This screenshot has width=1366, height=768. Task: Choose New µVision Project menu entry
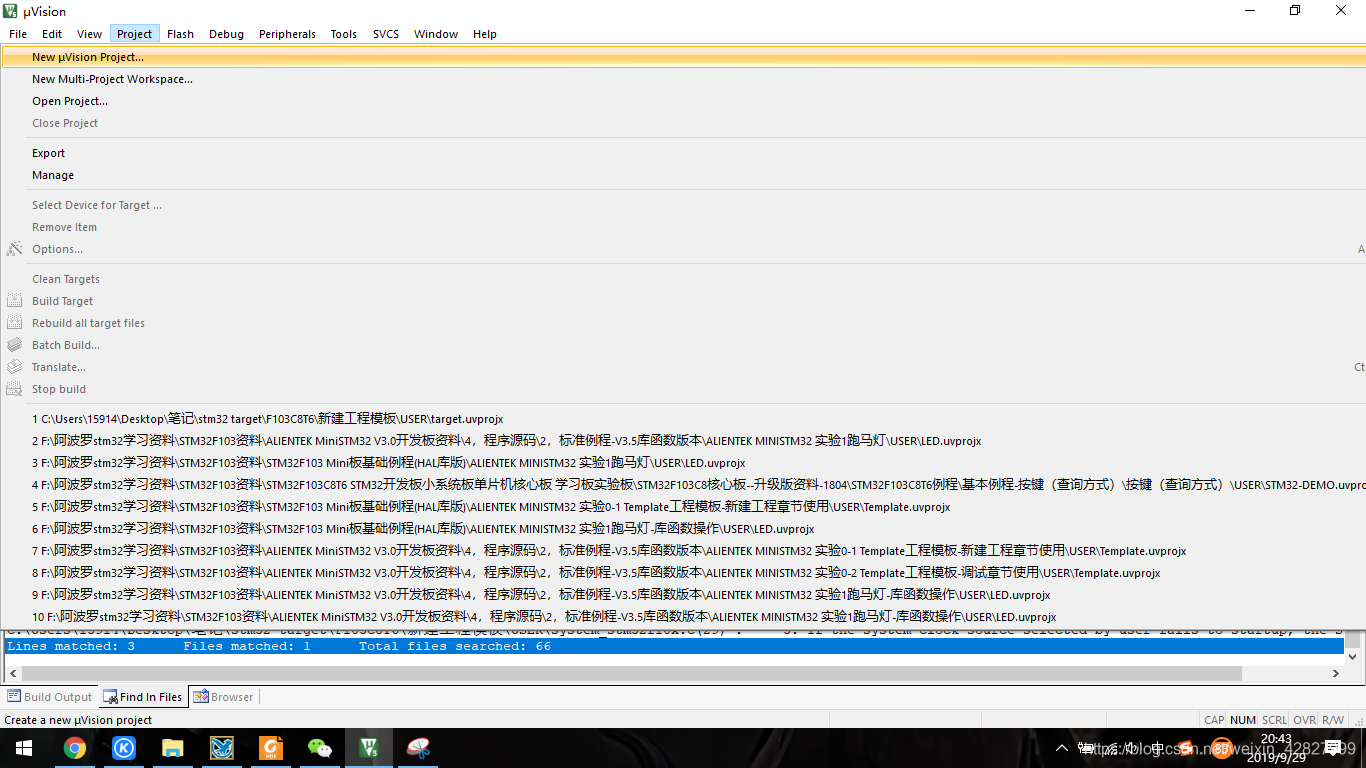[683, 57]
